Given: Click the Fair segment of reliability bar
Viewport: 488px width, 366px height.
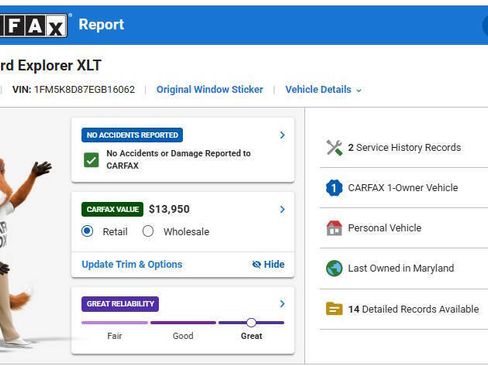Looking at the screenshot, I should point(114,322).
